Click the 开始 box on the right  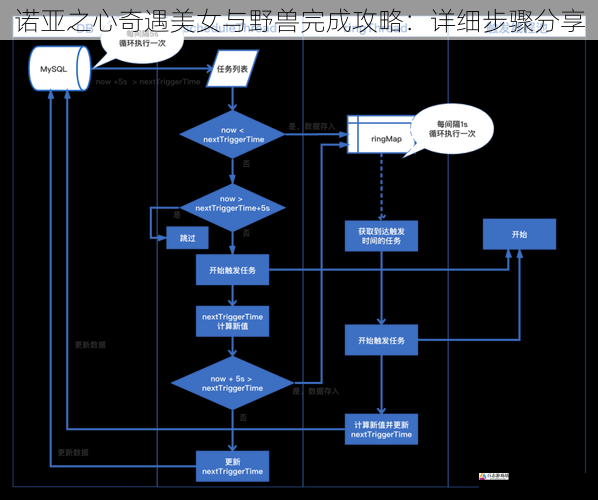point(519,234)
